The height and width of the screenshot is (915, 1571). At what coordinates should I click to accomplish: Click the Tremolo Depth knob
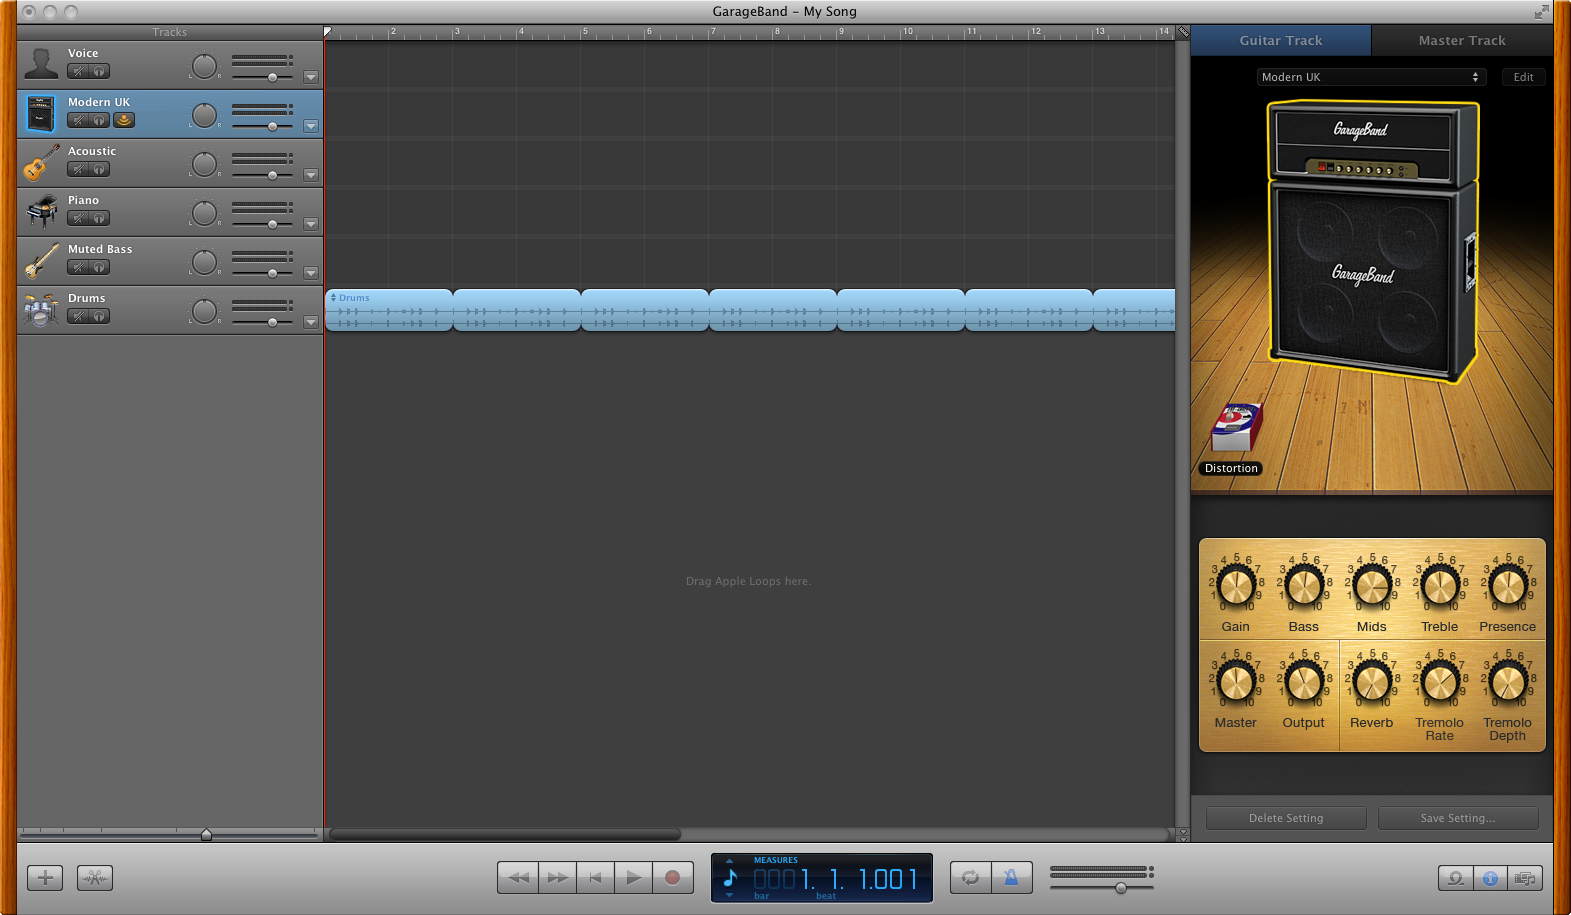[x=1508, y=682]
